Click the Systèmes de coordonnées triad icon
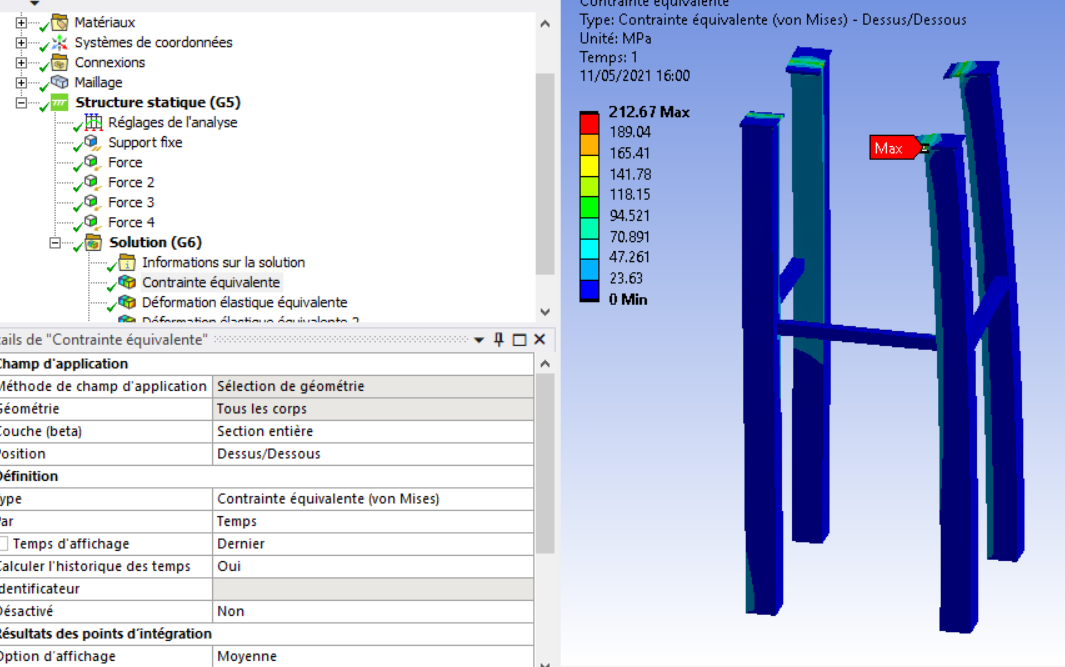1065x667 pixels. tap(61, 42)
